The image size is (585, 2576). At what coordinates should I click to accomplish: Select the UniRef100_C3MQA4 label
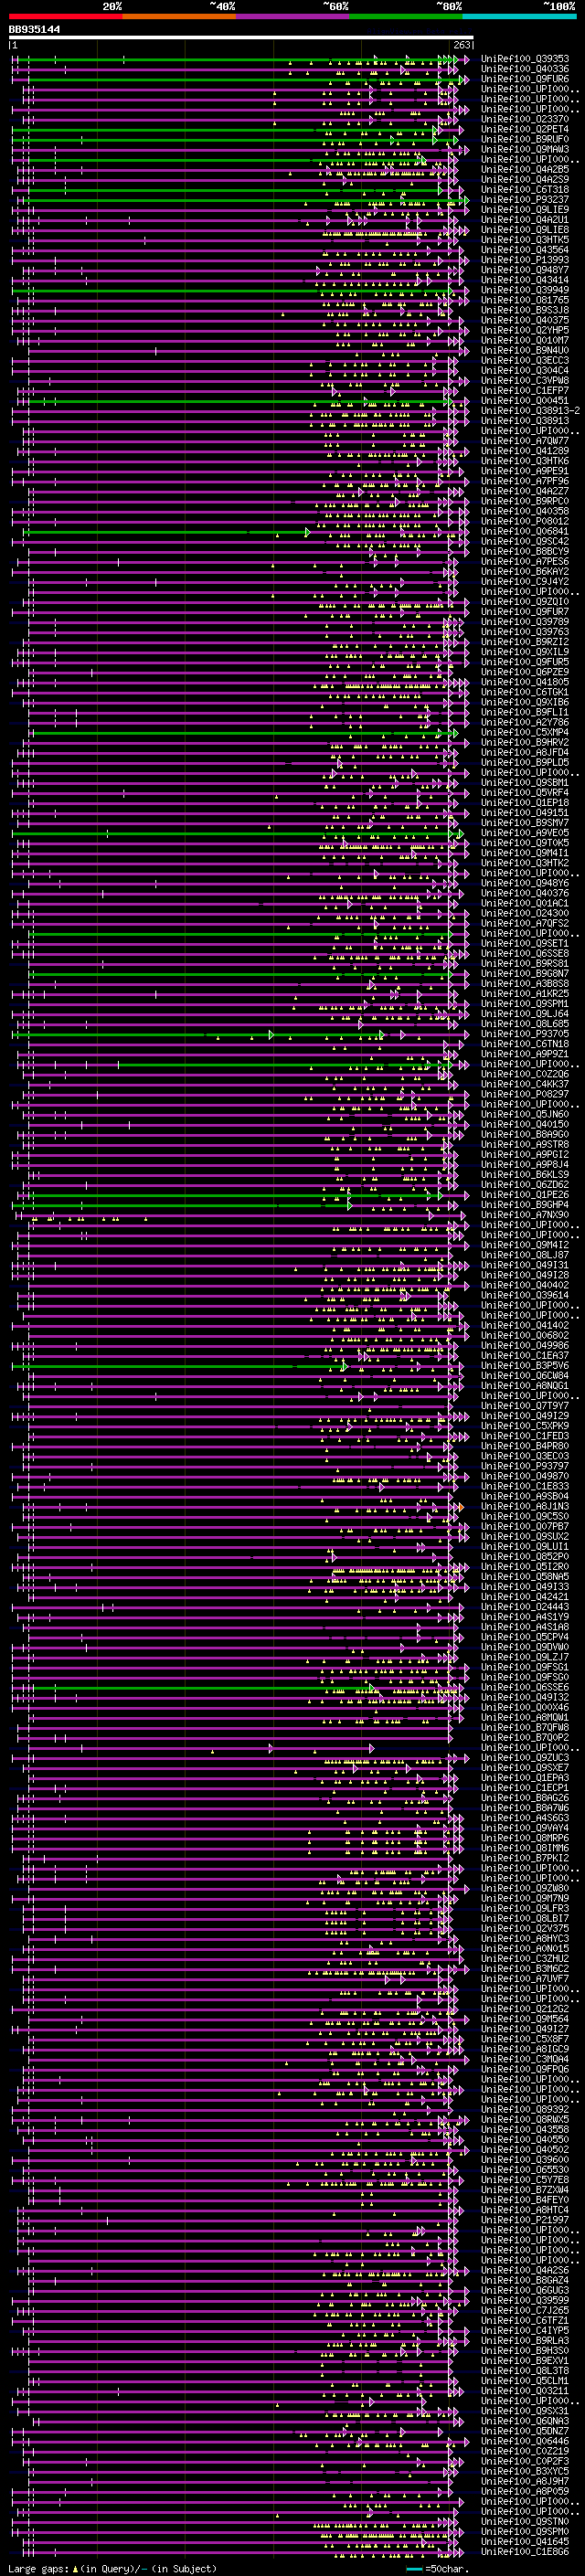coord(525,2058)
